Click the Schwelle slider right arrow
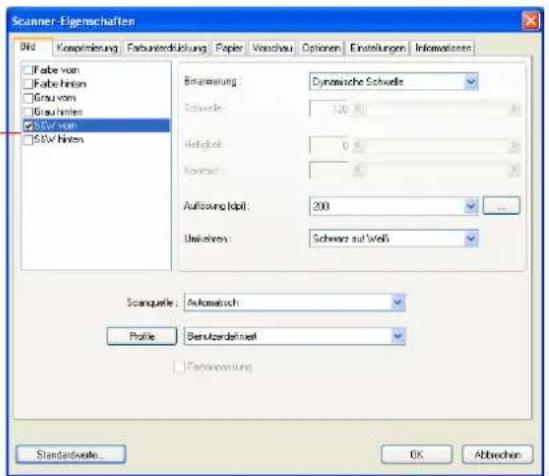 point(514,109)
